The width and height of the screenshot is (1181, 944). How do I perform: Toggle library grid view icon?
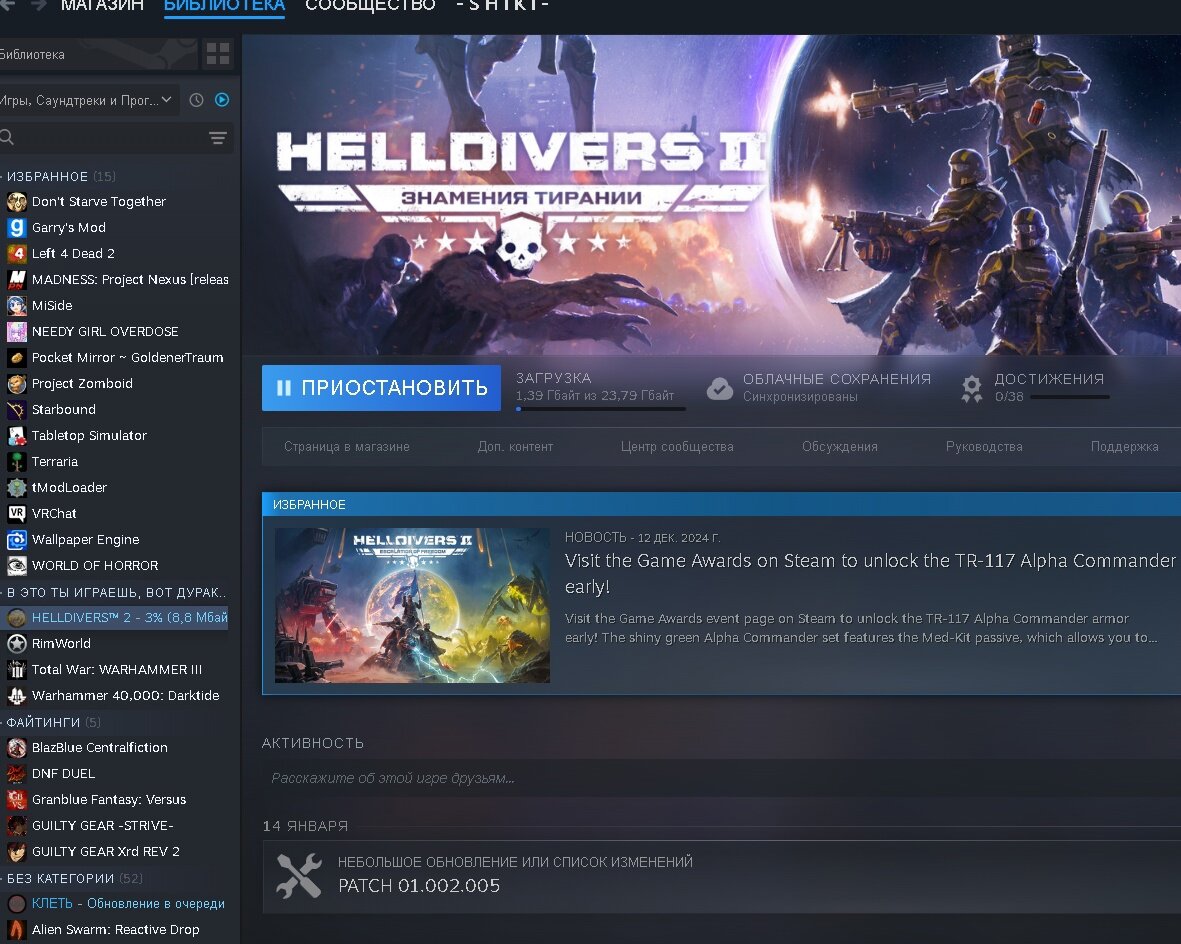218,53
